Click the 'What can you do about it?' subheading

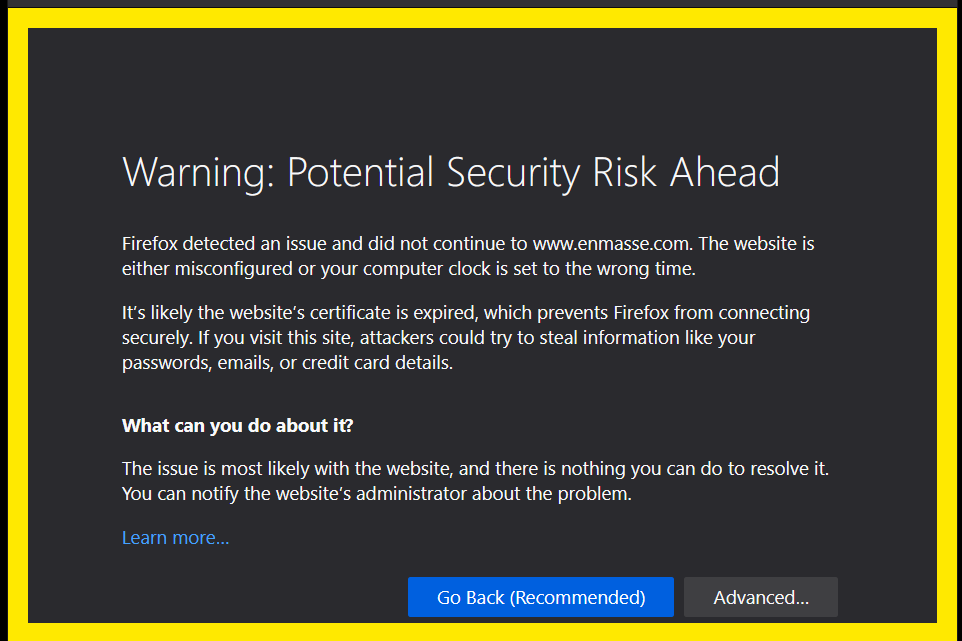click(x=237, y=425)
